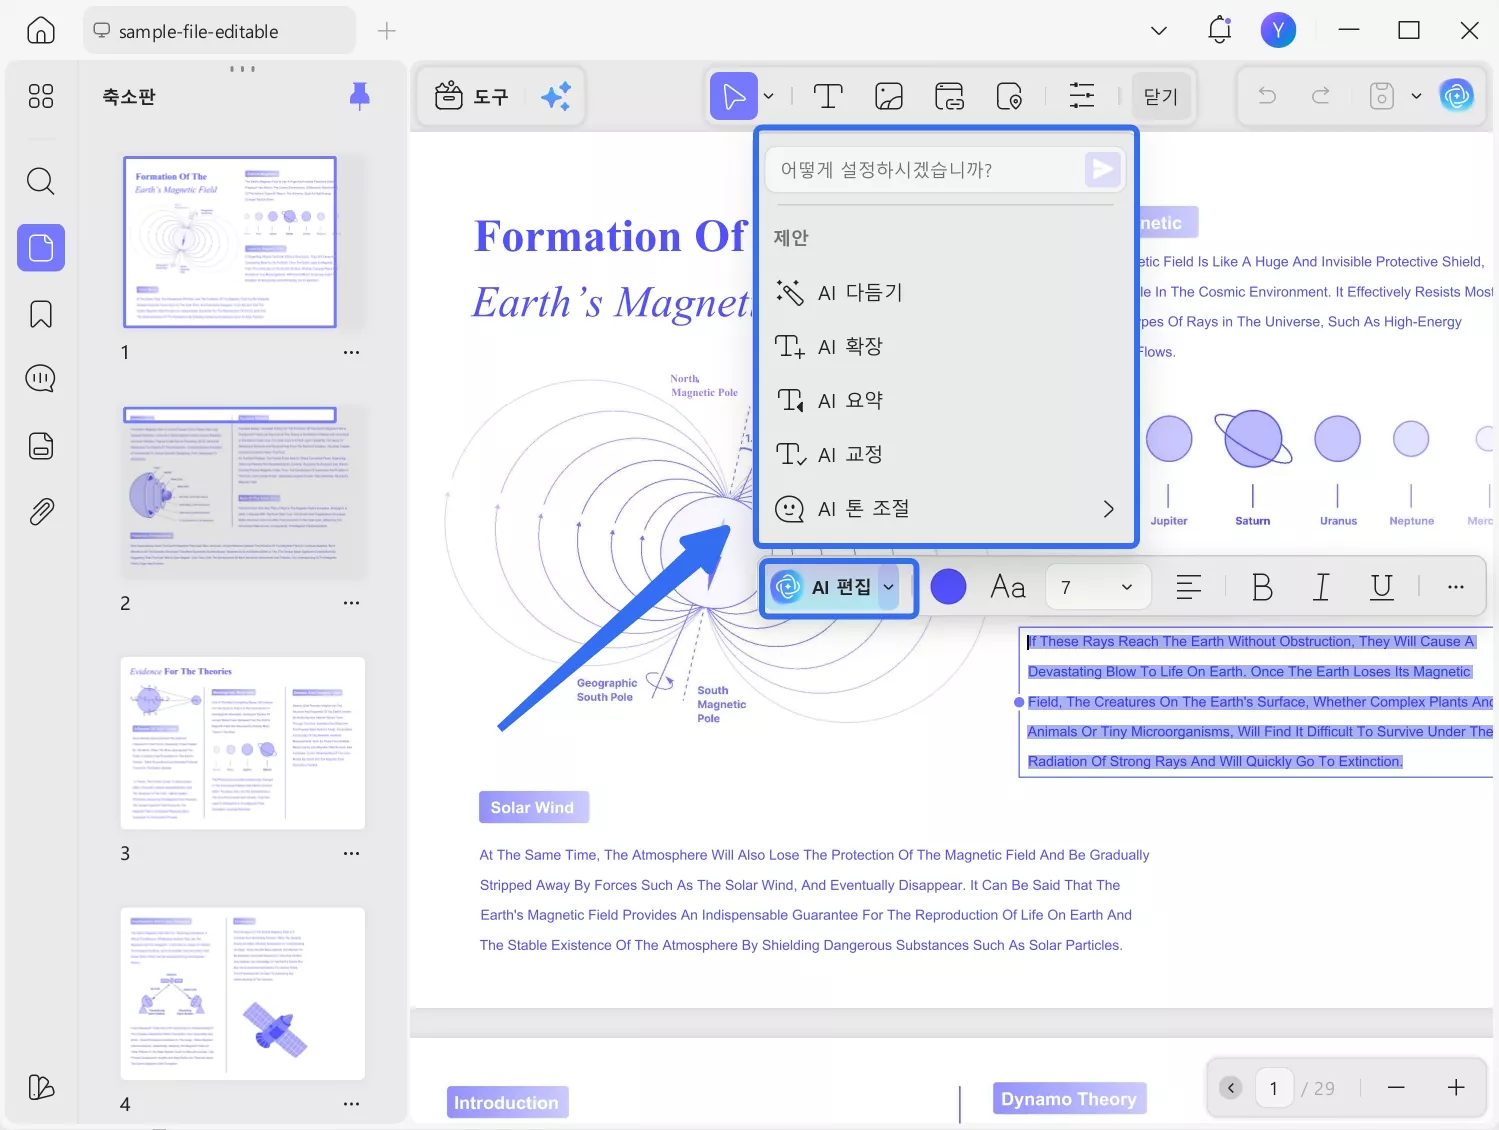Open page 2 thumbnail options menu
Screen dimensions: 1499x1130
coord(351,603)
